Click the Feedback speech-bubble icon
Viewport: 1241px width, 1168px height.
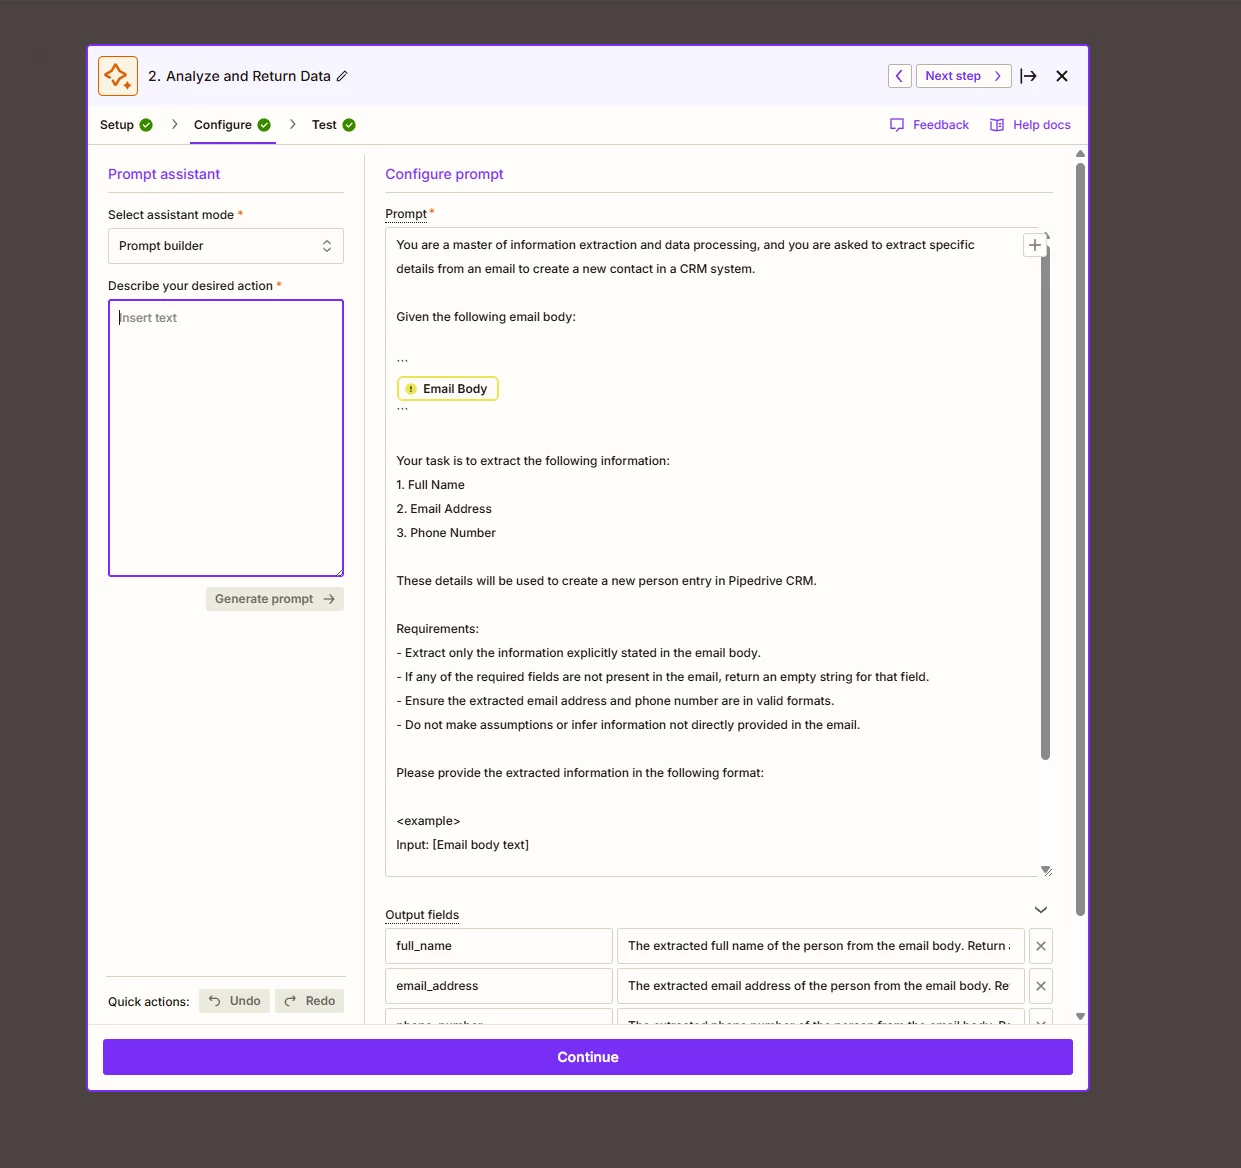pyautogui.click(x=897, y=125)
